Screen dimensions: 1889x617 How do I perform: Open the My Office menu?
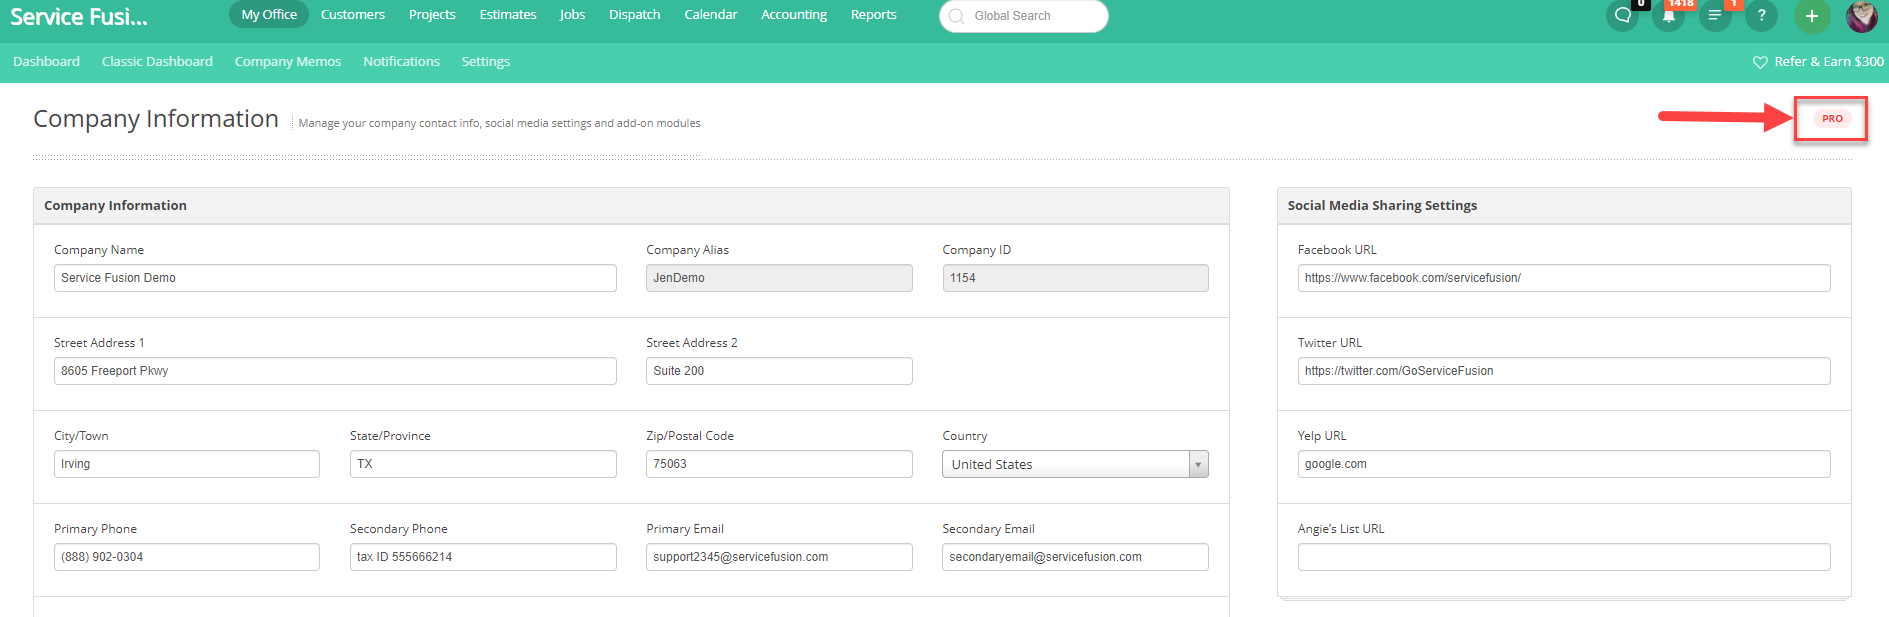point(269,15)
